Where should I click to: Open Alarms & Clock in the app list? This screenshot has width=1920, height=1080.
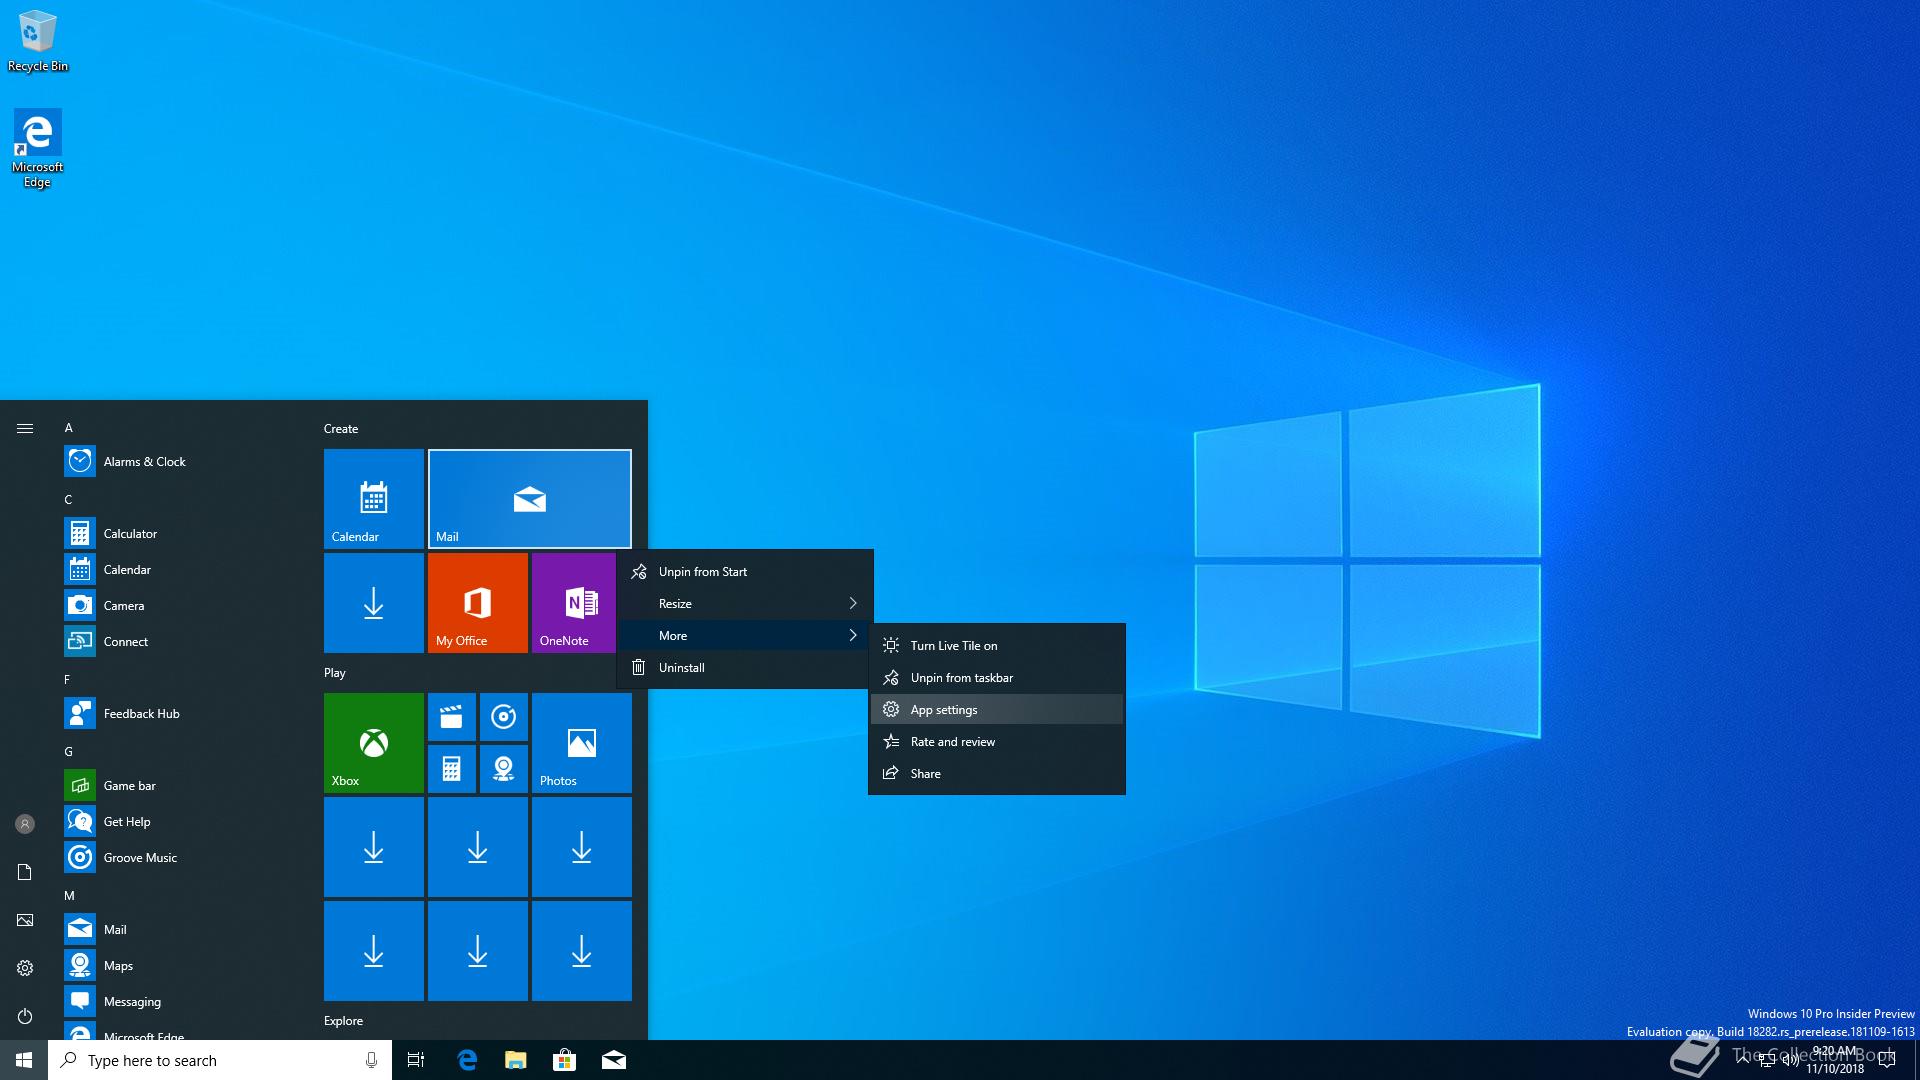pyautogui.click(x=180, y=461)
